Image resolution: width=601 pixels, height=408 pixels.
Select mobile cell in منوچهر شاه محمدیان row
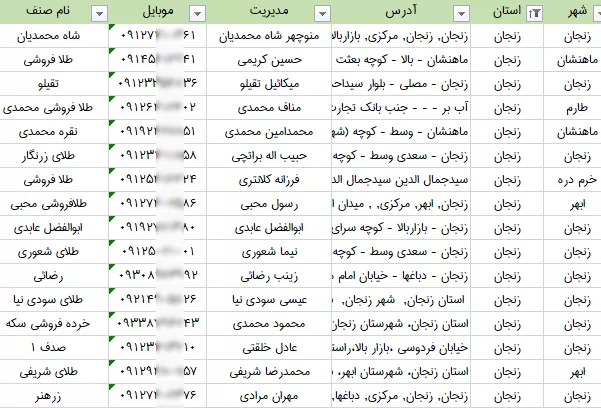158,36
